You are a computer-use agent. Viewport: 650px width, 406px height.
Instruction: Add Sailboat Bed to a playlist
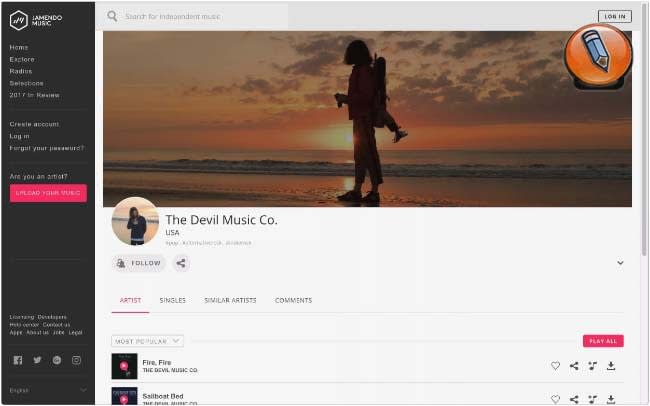pyautogui.click(x=593, y=399)
